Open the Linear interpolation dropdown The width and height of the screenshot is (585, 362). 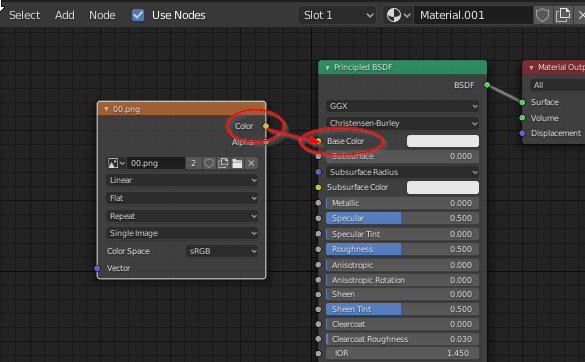(182, 180)
